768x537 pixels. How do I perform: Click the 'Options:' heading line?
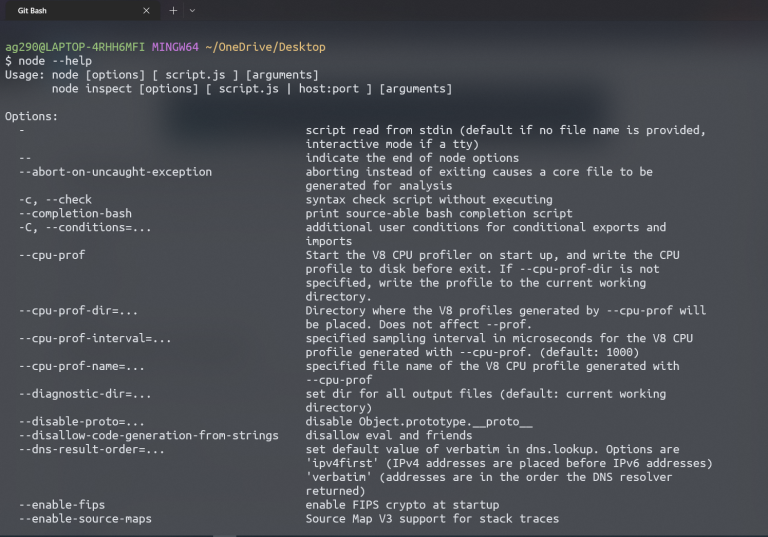tap(31, 116)
